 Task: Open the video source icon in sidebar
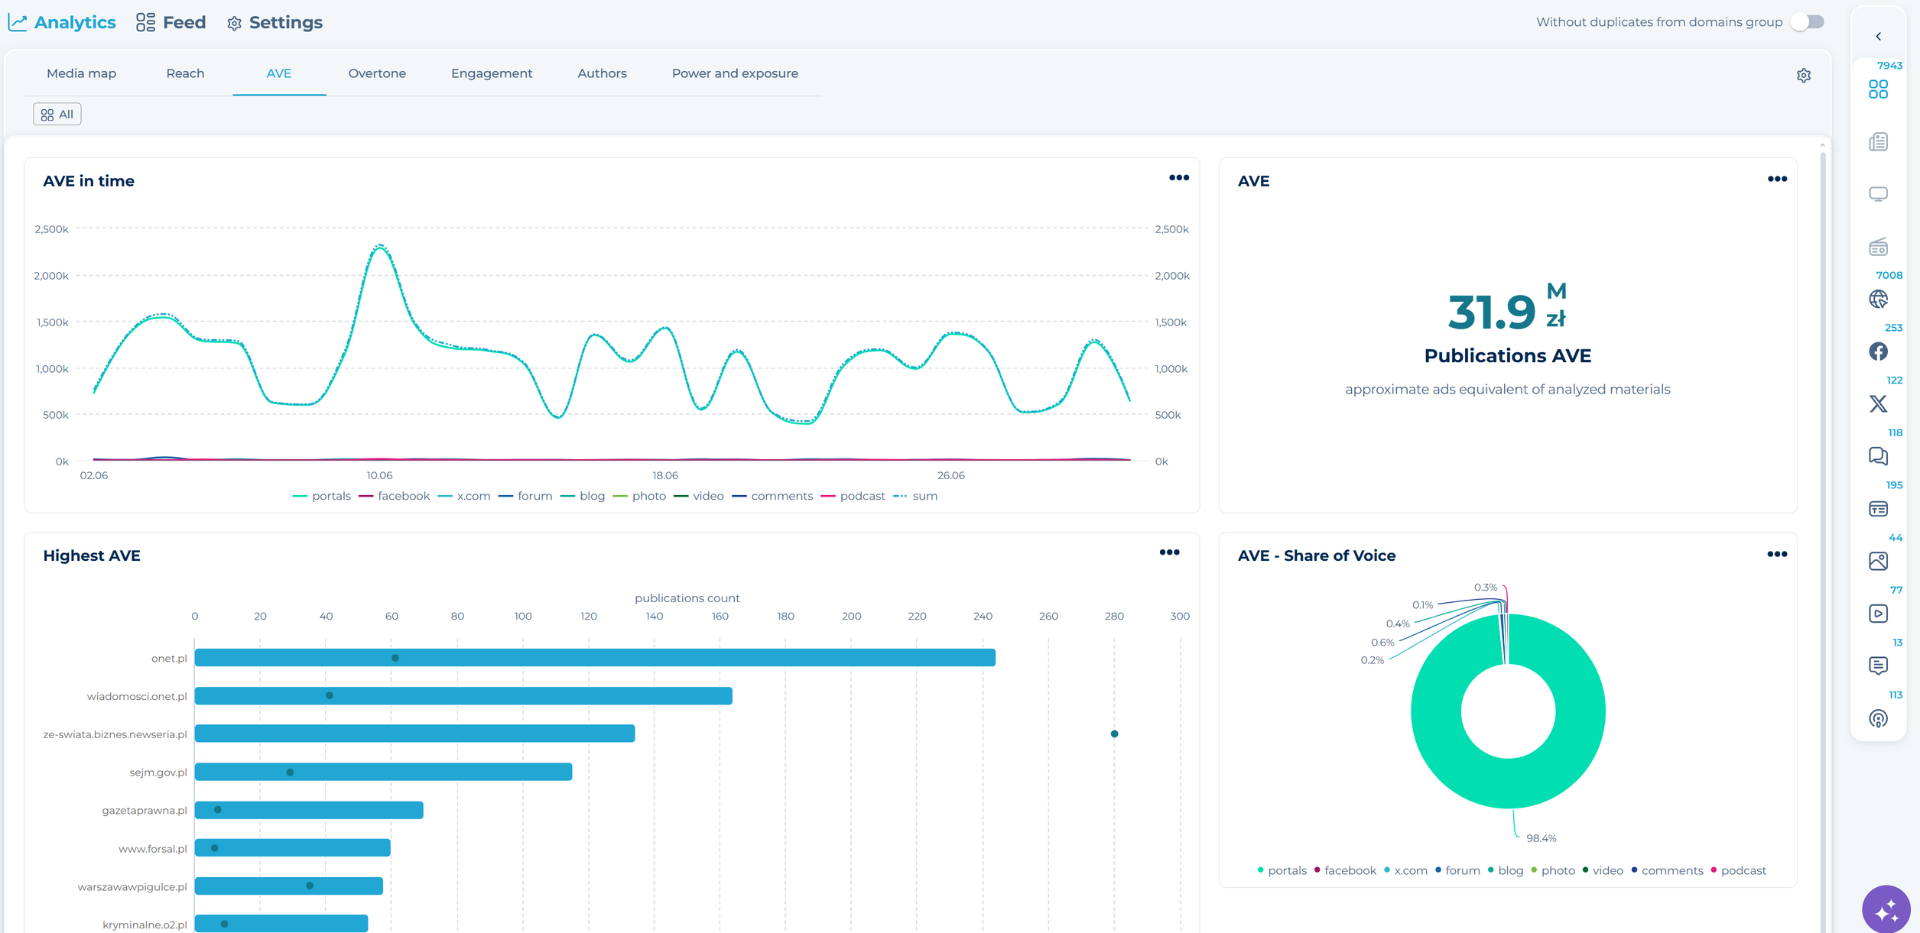point(1878,614)
